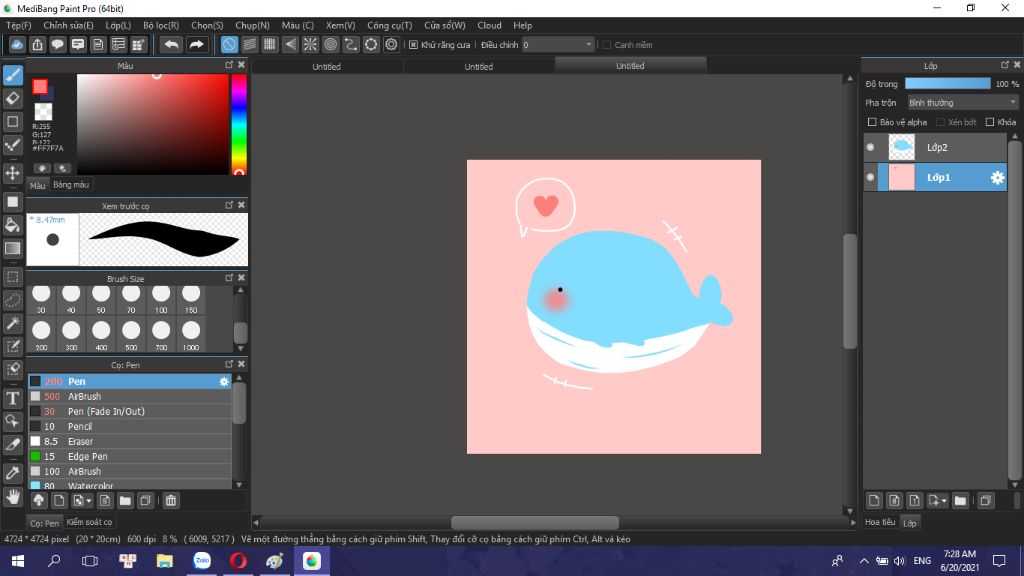The image size is (1024, 576).
Task: Select the Eraser tool in left toolbar
Action: (13, 98)
